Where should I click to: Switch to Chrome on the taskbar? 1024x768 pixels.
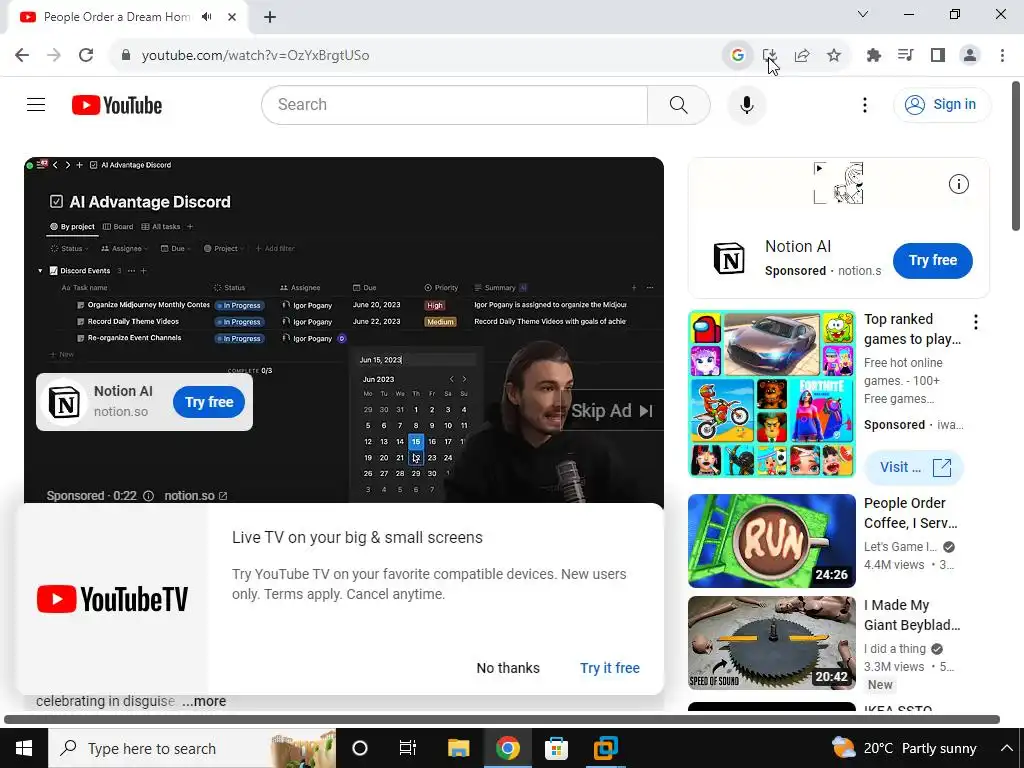point(507,748)
